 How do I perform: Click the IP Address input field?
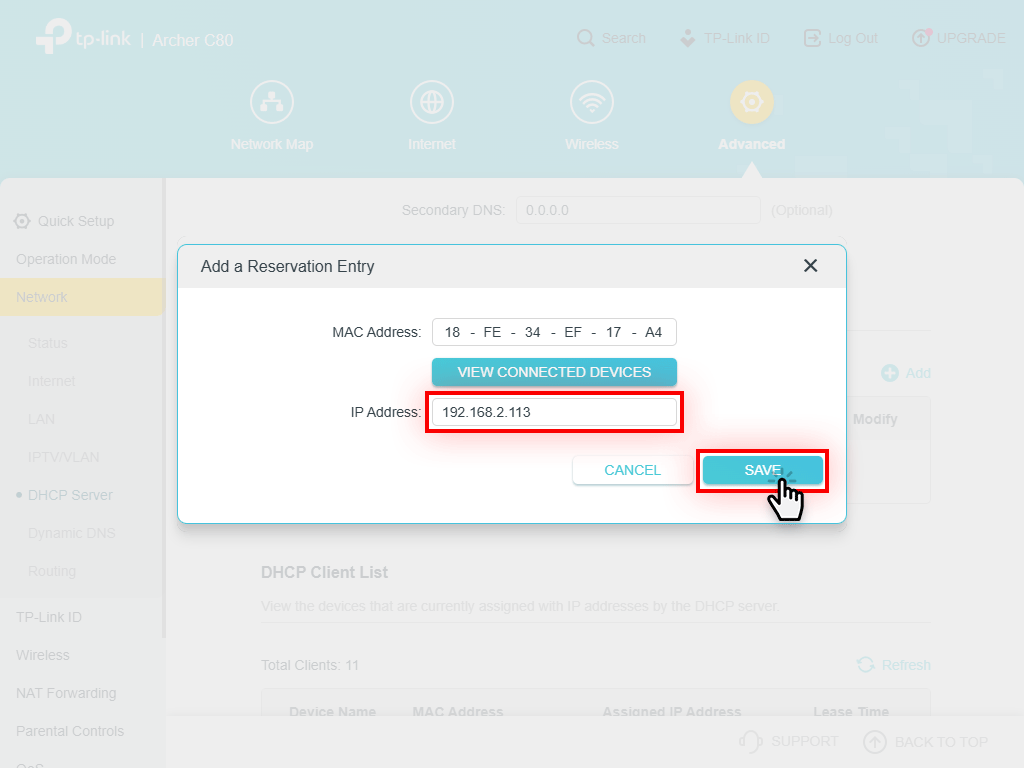(554, 413)
